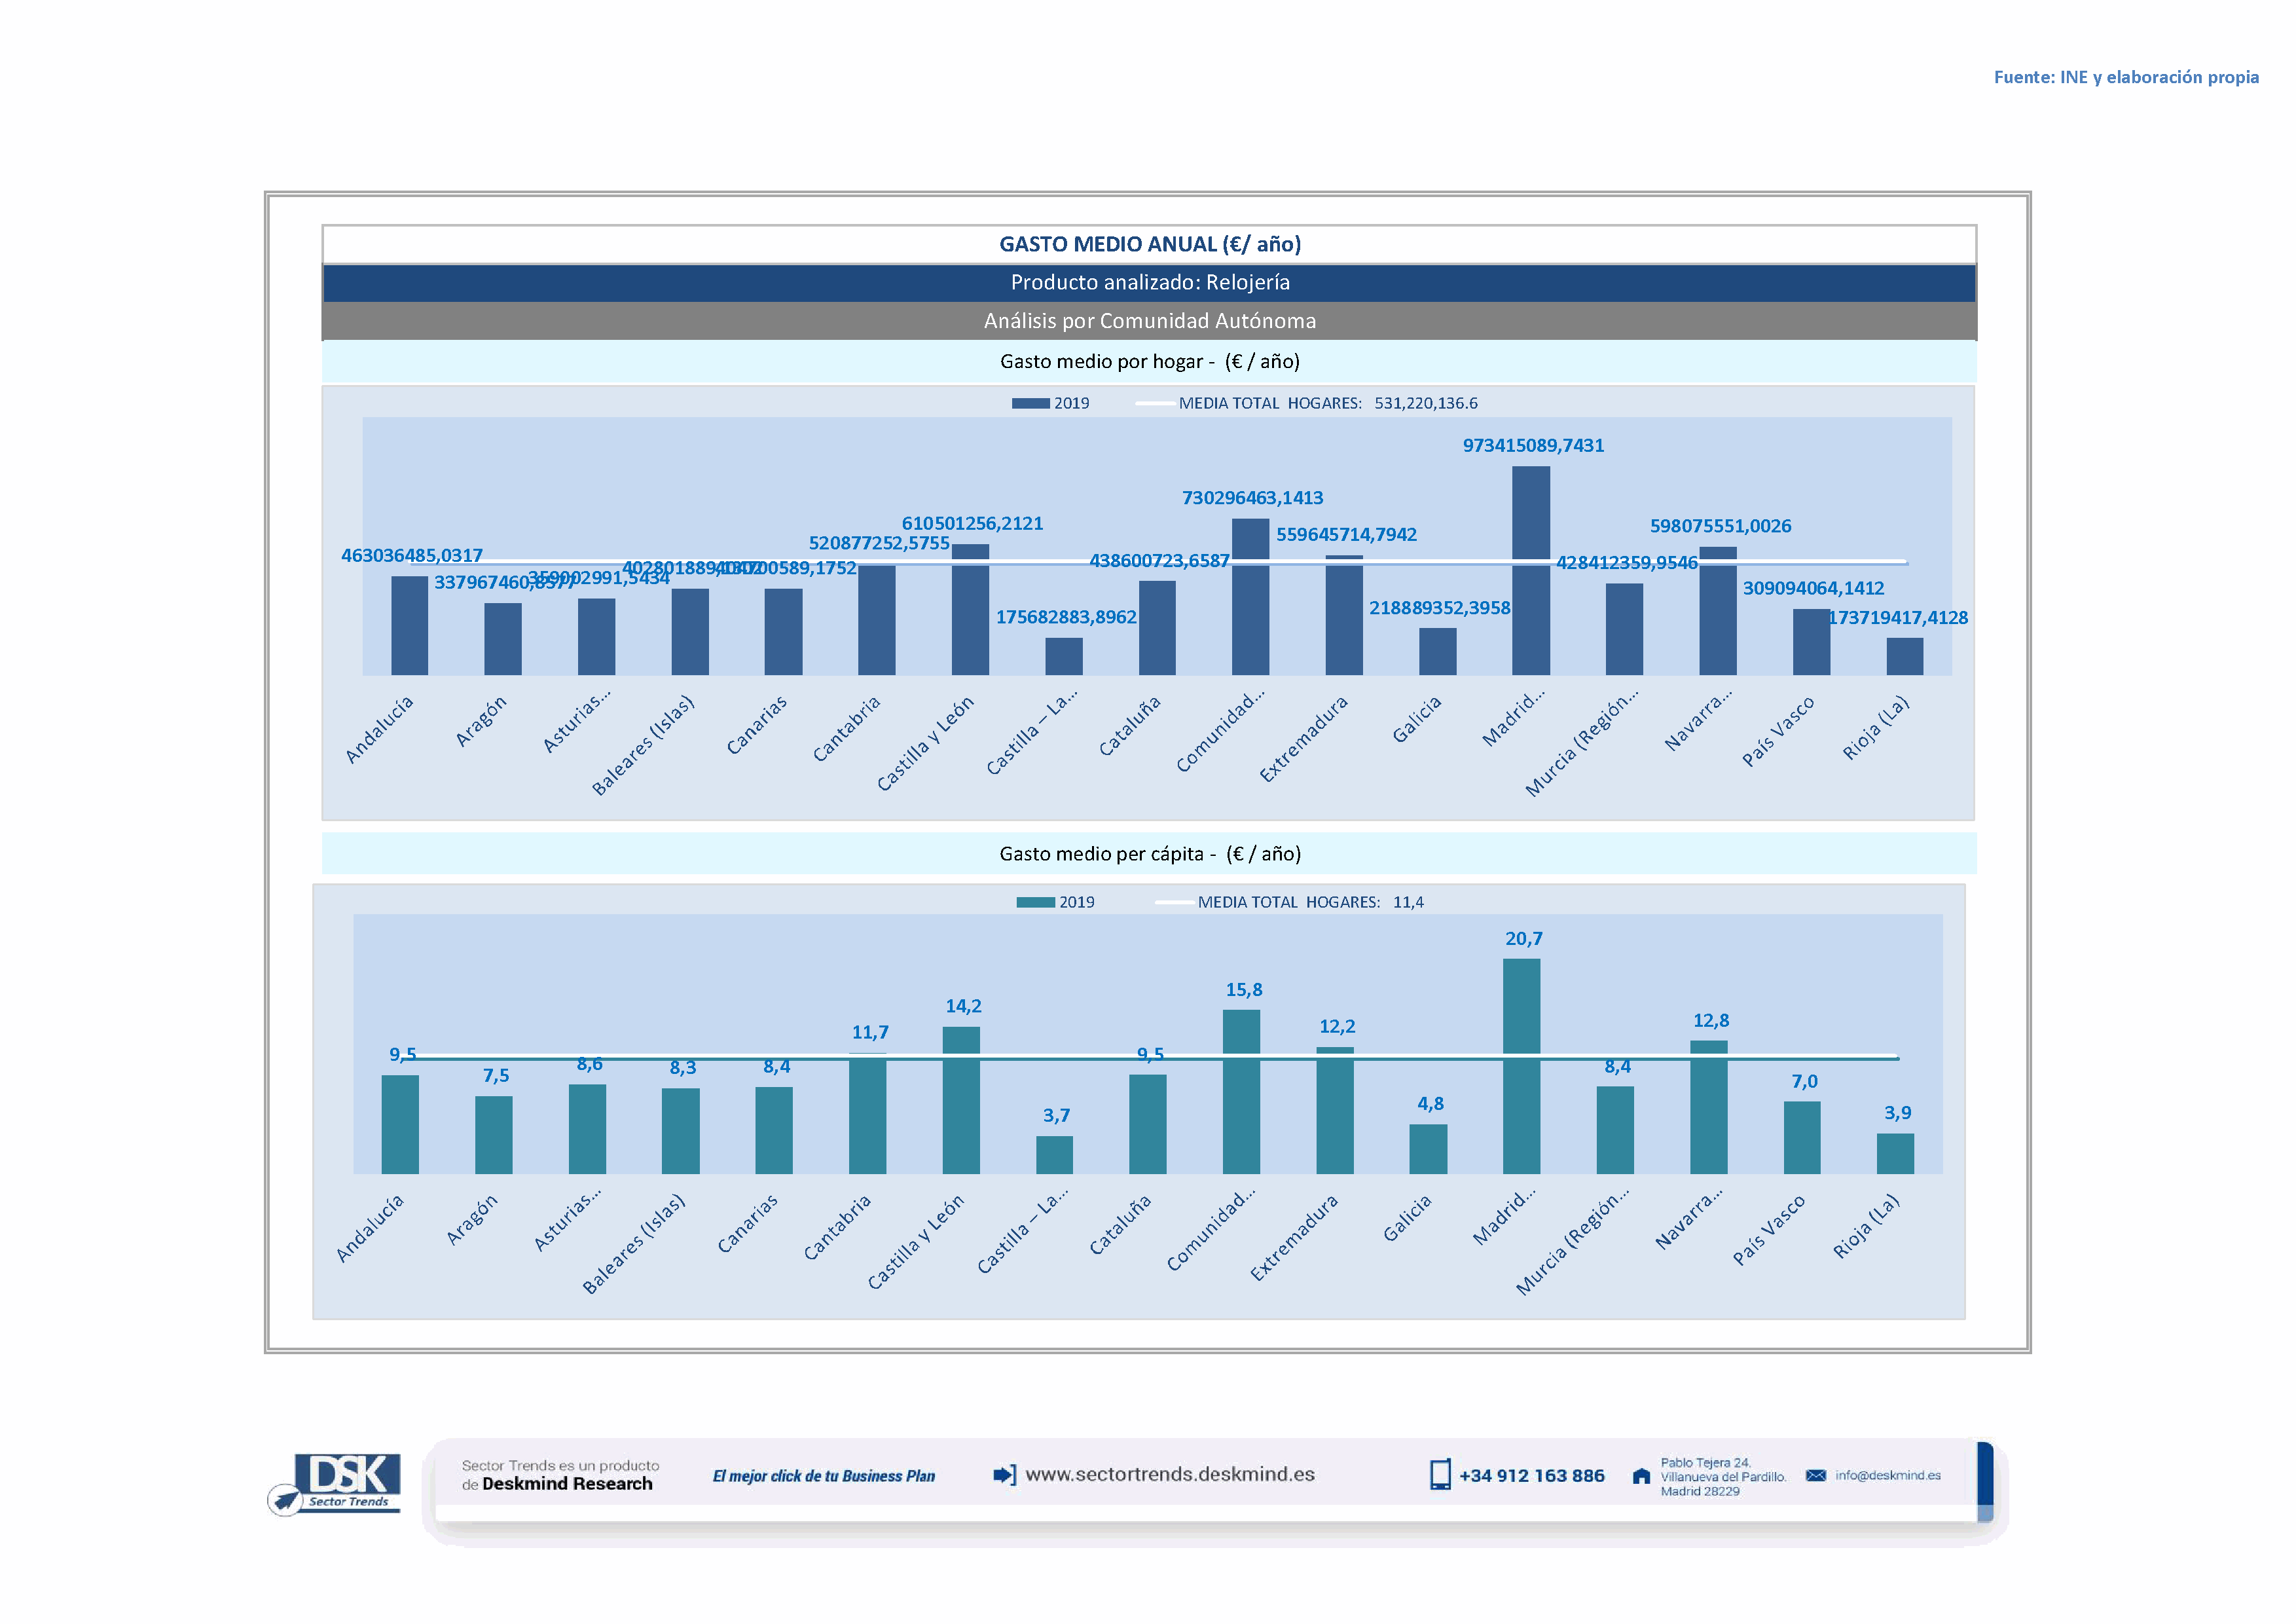
Task: Click 'El mejor click de tu Business Plan'
Action: pyautogui.click(x=823, y=1476)
